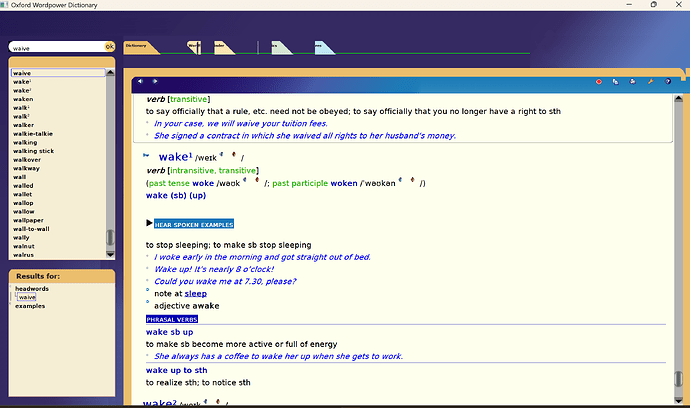Viewport: 690px width, 408px height.
Task: Play blue pronunciation icon for woke
Action: (x=245, y=180)
